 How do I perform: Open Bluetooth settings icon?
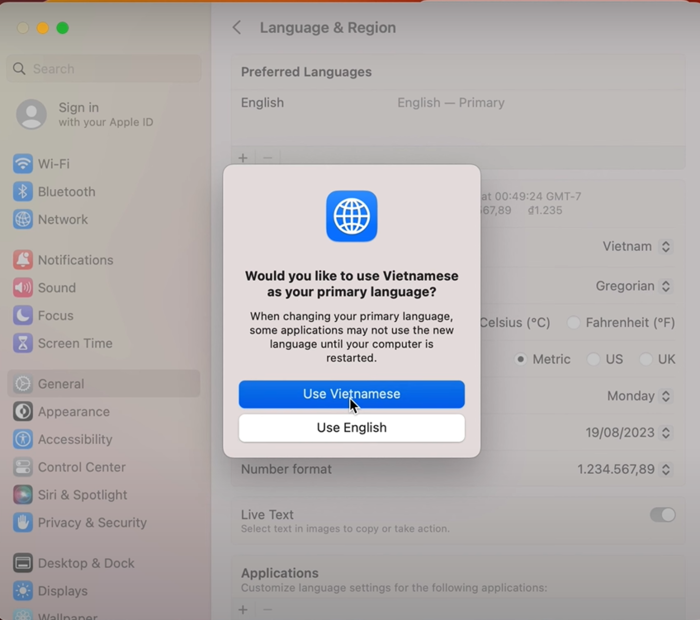click(x=22, y=191)
